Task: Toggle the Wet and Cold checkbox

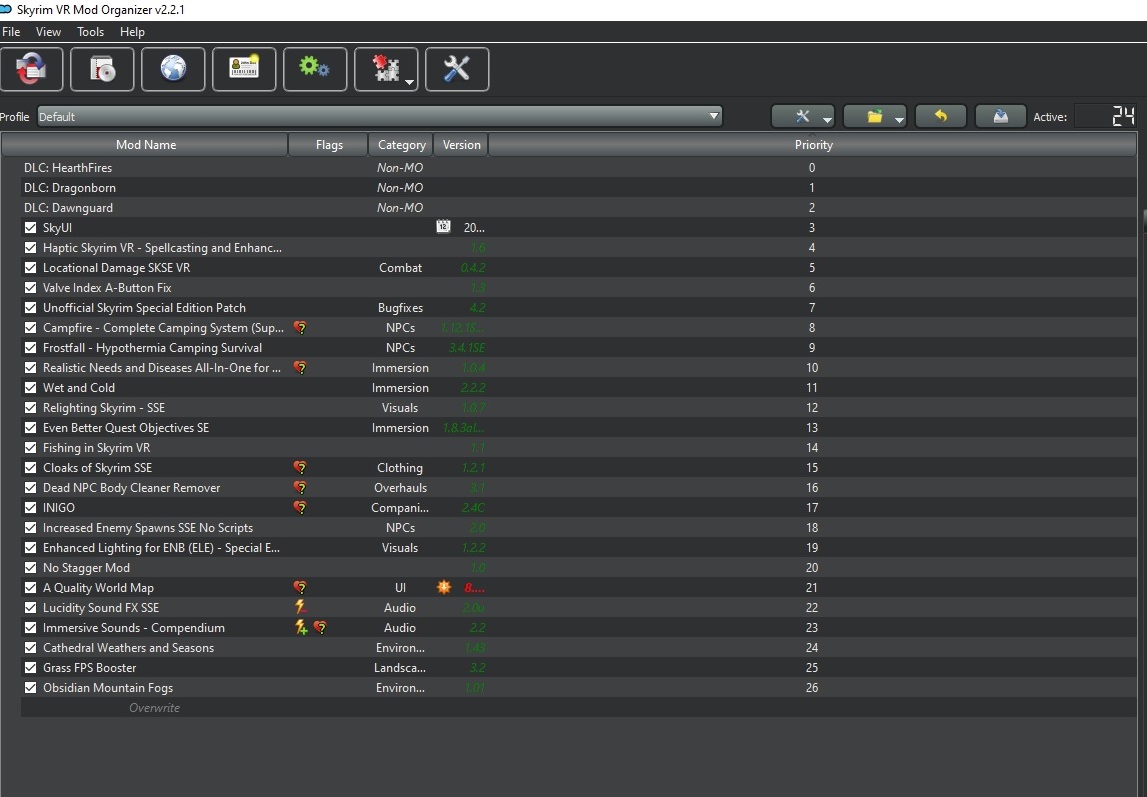Action: pos(31,388)
